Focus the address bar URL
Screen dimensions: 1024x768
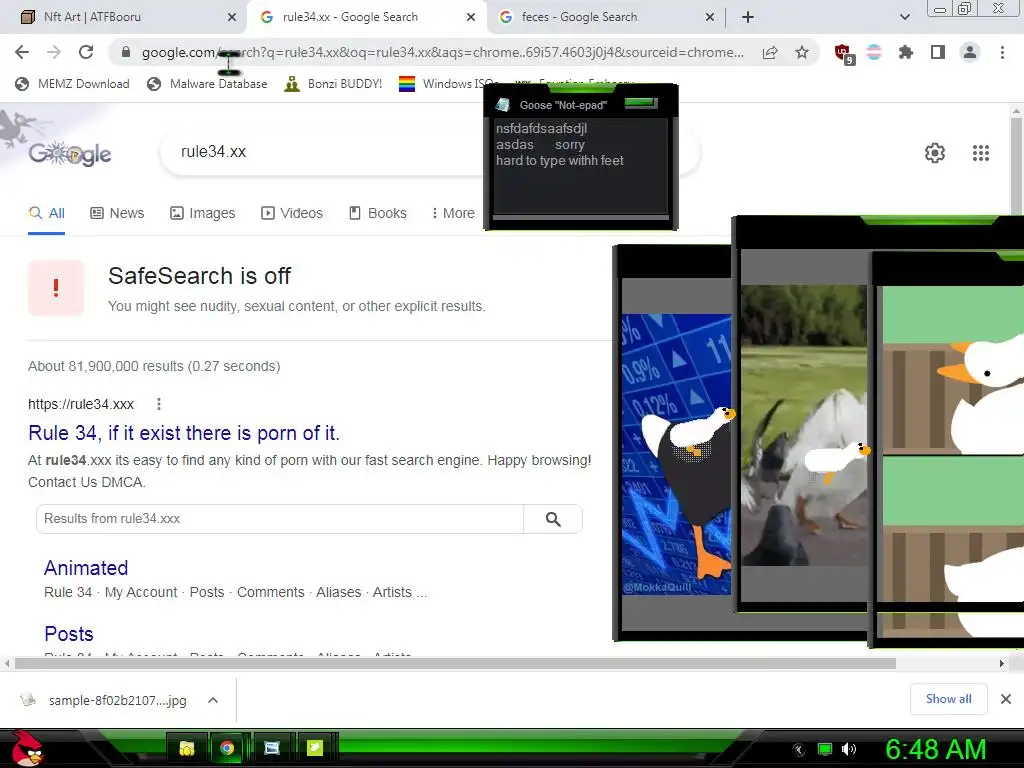click(442, 52)
